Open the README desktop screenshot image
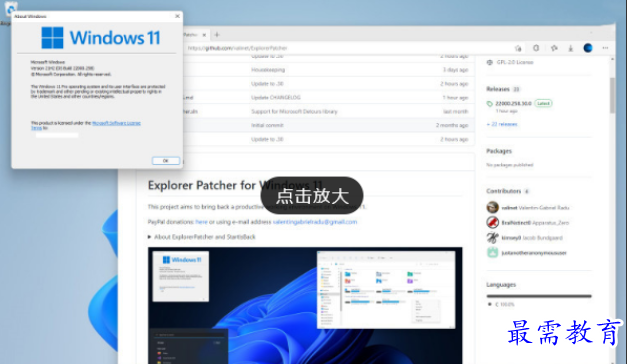Screen dimensions: 629x364 [x=305, y=305]
